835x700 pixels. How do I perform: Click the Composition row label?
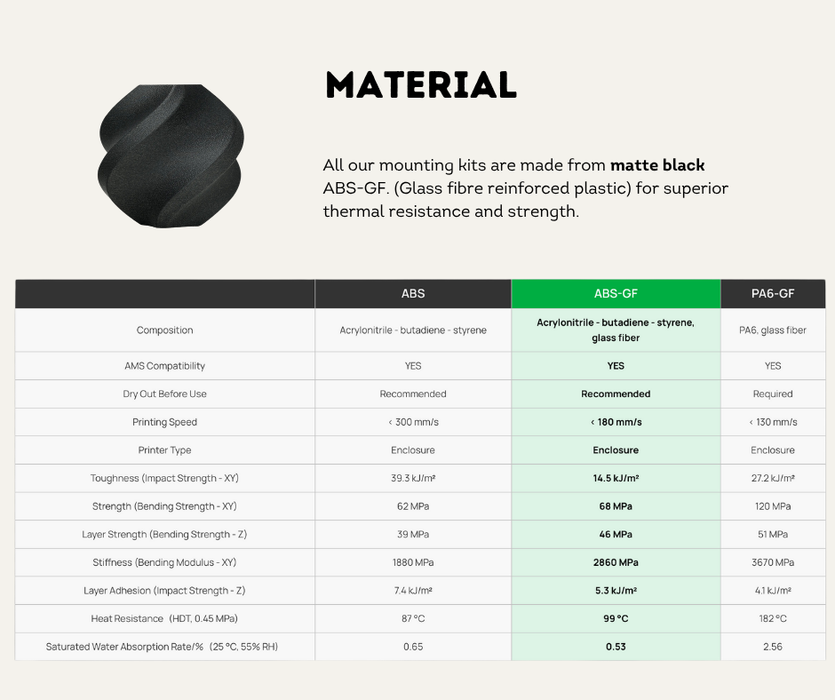point(165,330)
